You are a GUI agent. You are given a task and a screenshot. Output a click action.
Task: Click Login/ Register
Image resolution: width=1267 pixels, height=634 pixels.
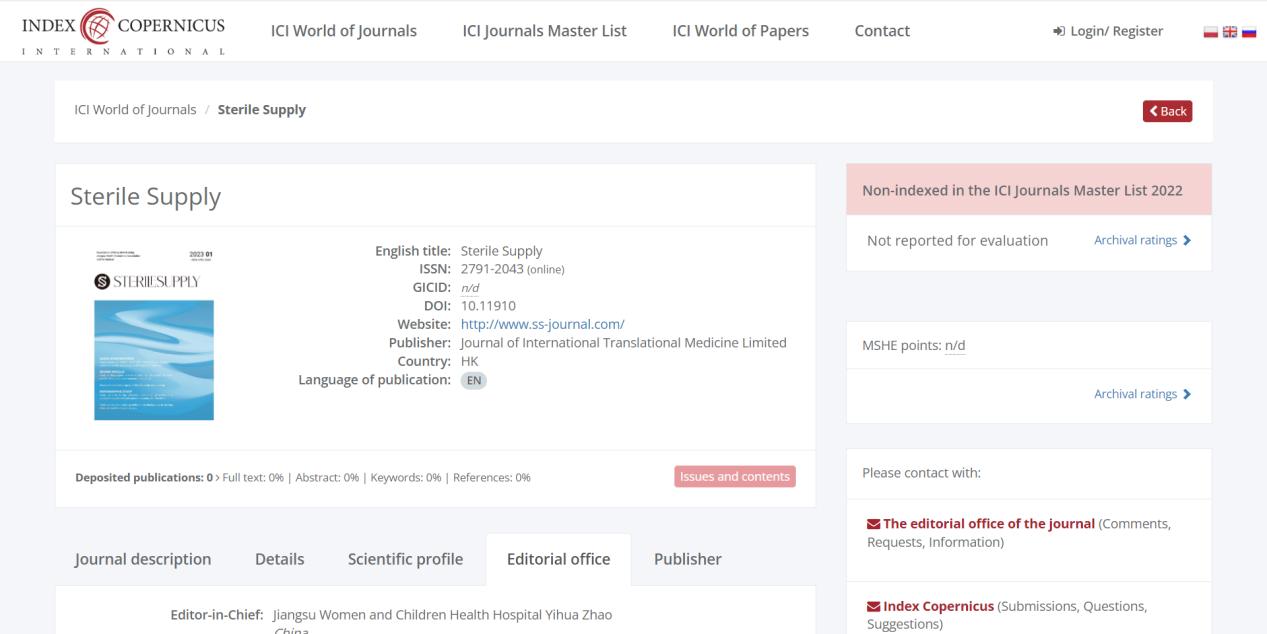[1108, 31]
